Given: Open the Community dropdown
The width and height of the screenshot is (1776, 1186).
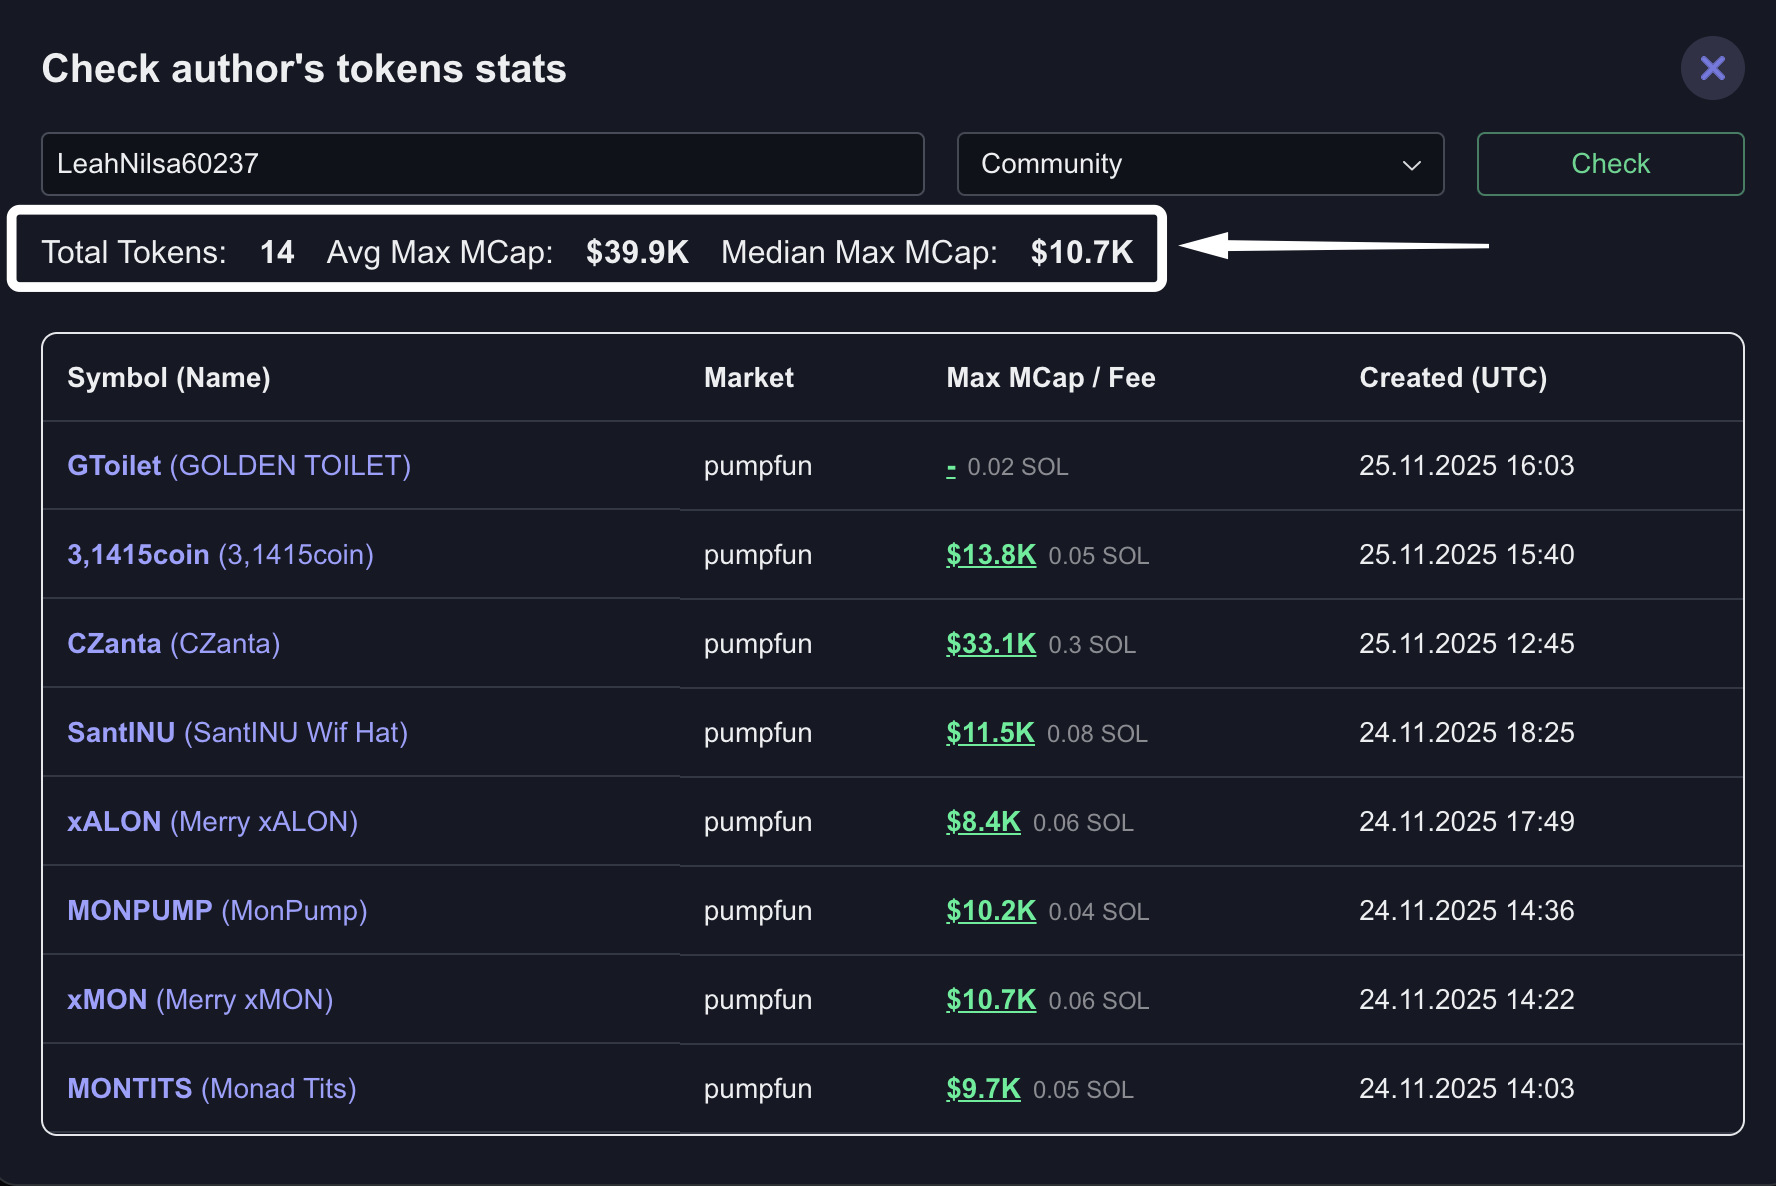Looking at the screenshot, I should coord(1200,164).
